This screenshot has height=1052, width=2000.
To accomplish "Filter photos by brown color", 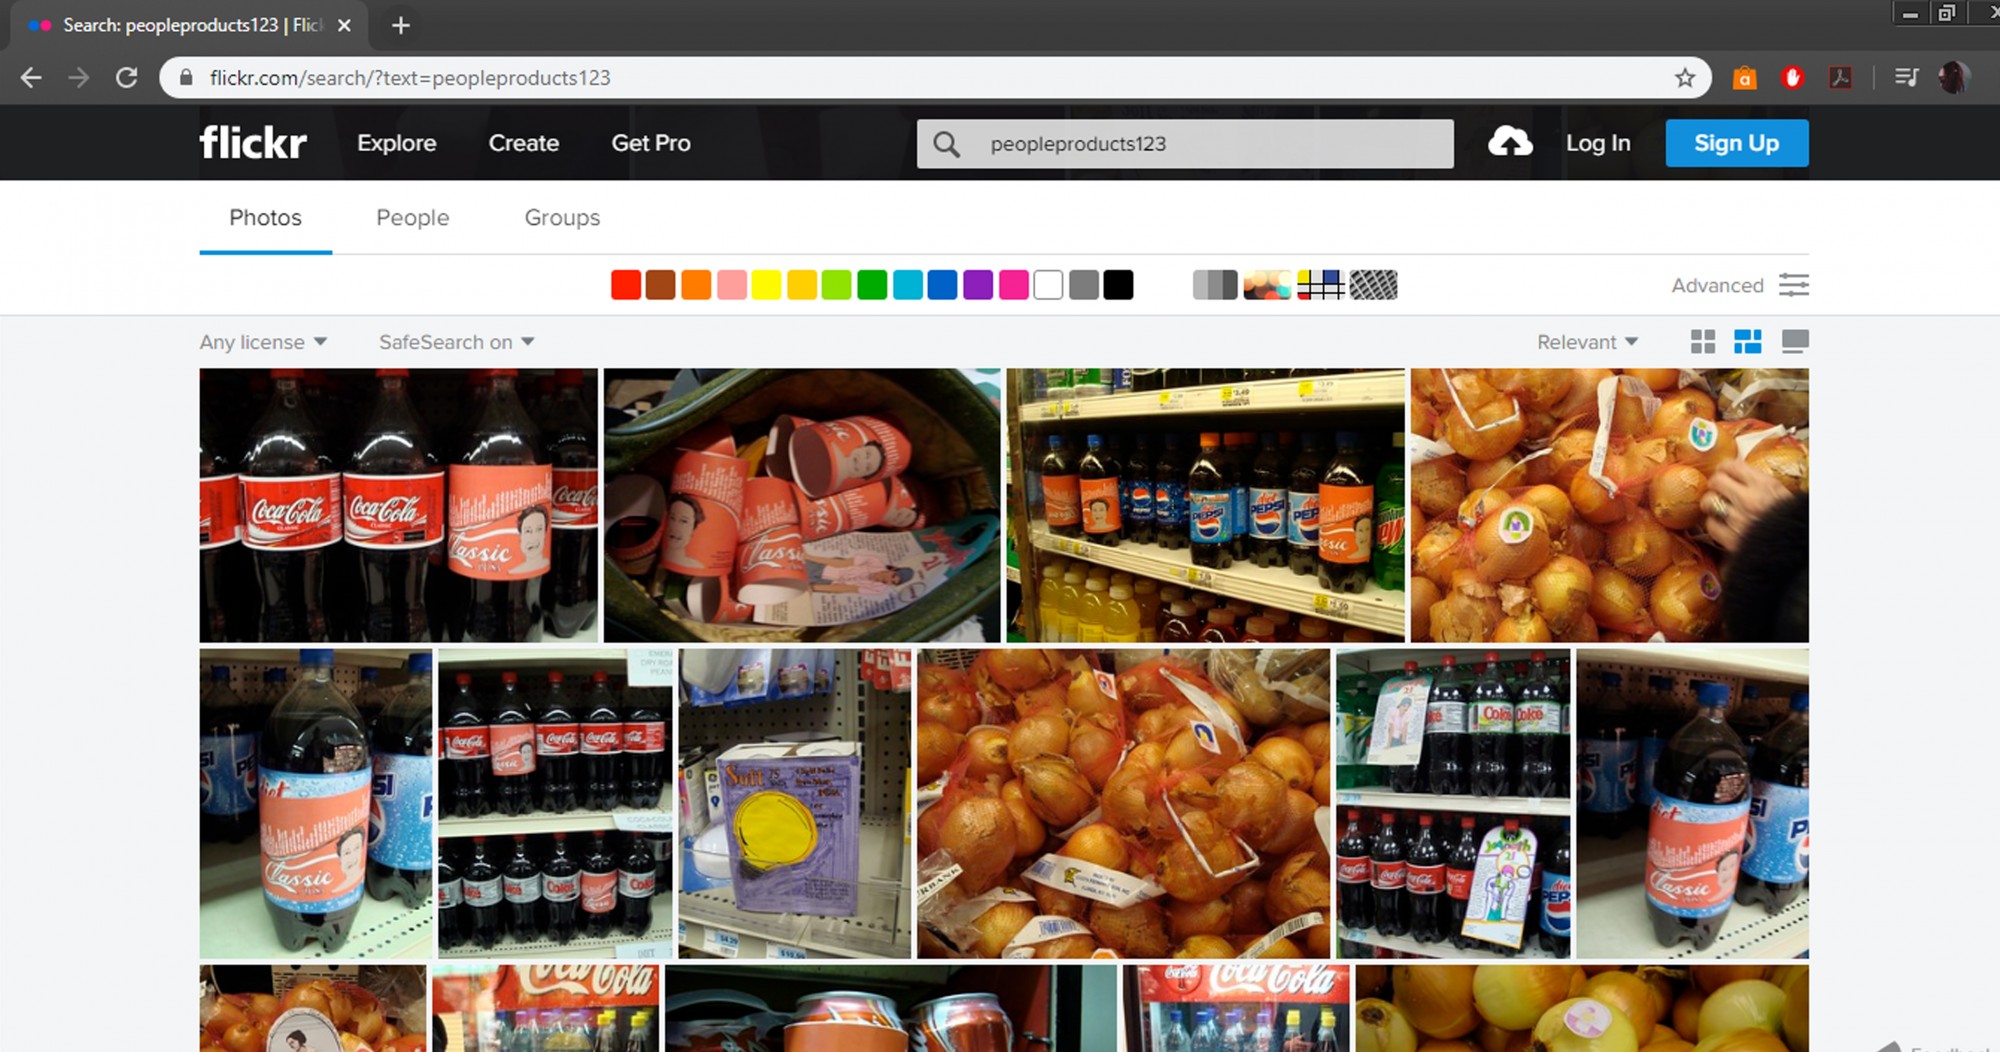I will pos(661,285).
